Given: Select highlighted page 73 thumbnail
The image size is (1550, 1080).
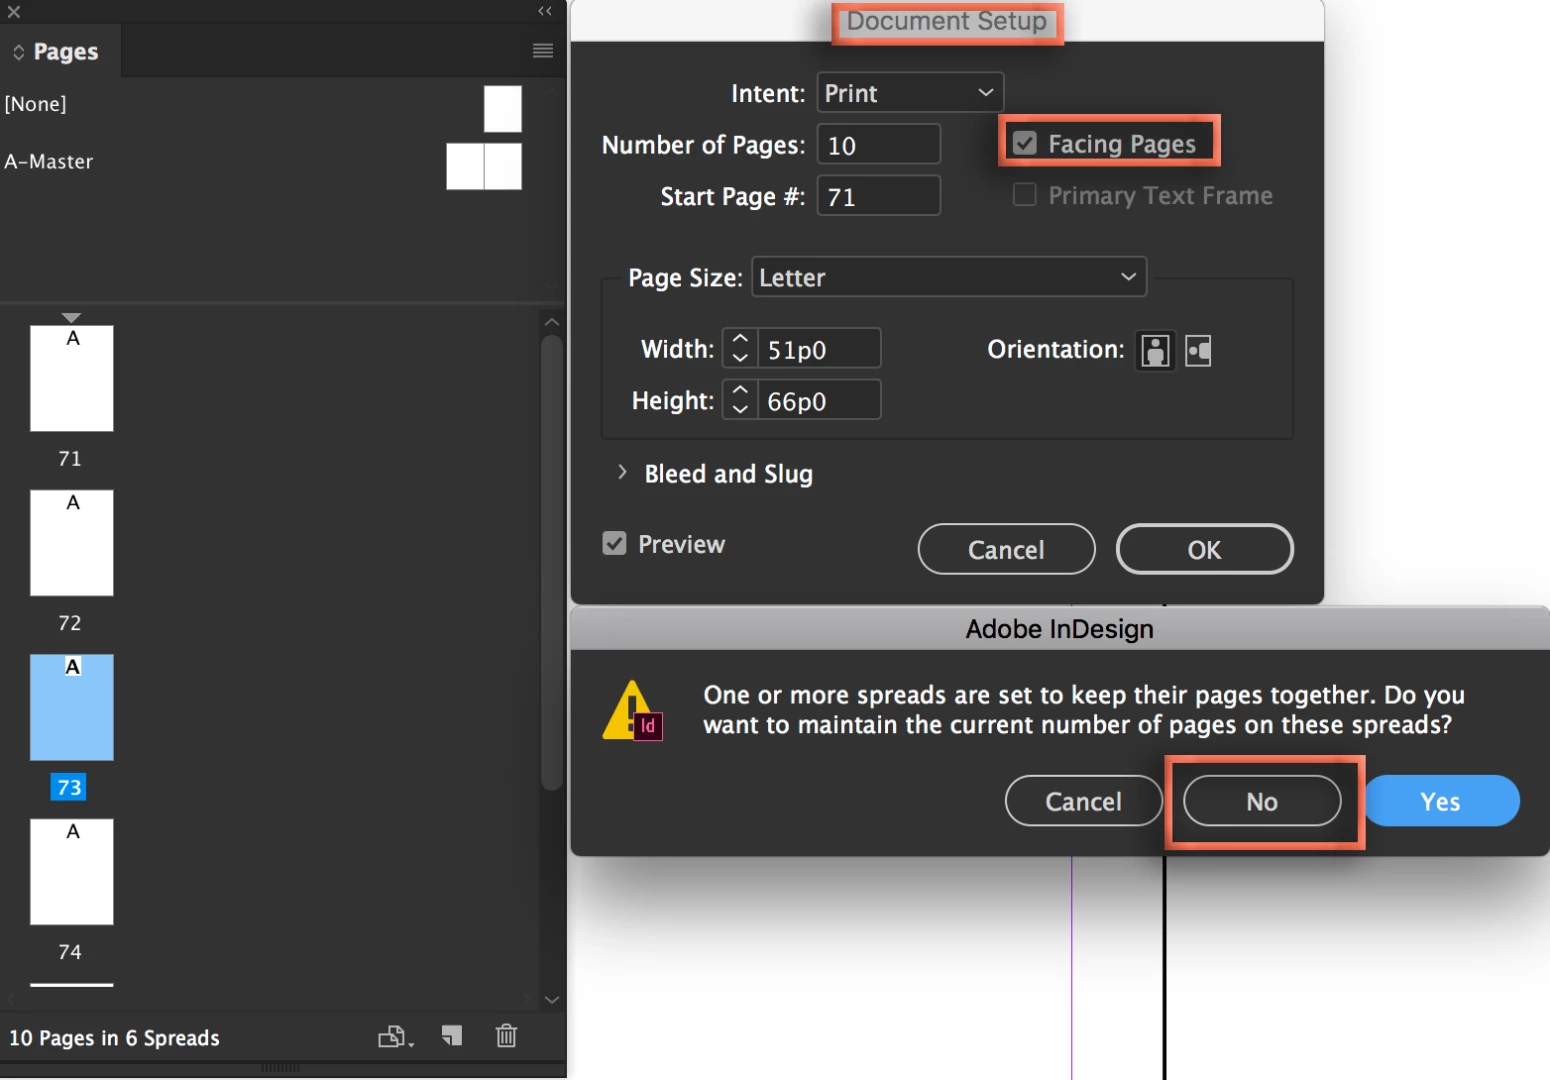Looking at the screenshot, I should [72, 707].
